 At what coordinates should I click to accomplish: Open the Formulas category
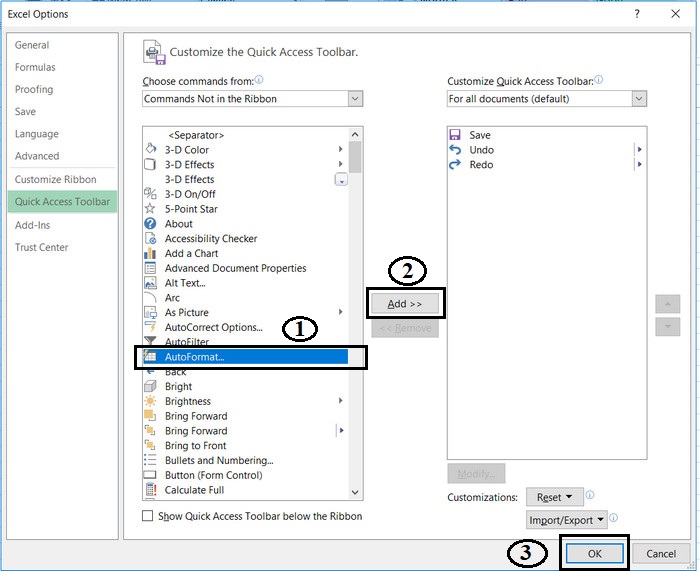coord(35,67)
